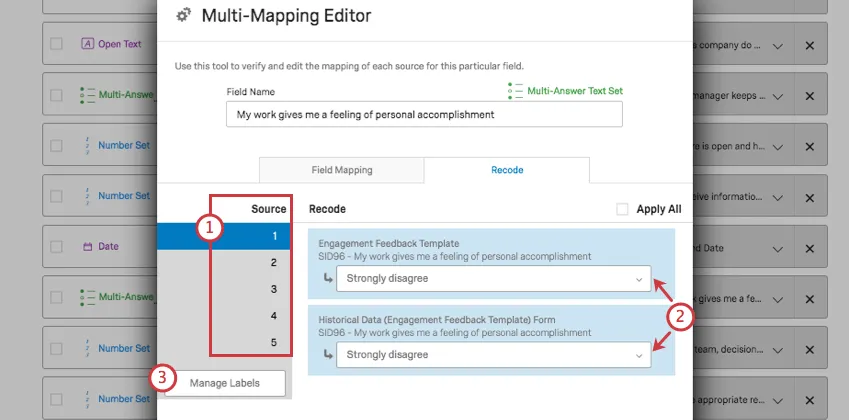849x420 pixels.
Task: Select the checkbox next to the Date row
Action: pos(56,246)
